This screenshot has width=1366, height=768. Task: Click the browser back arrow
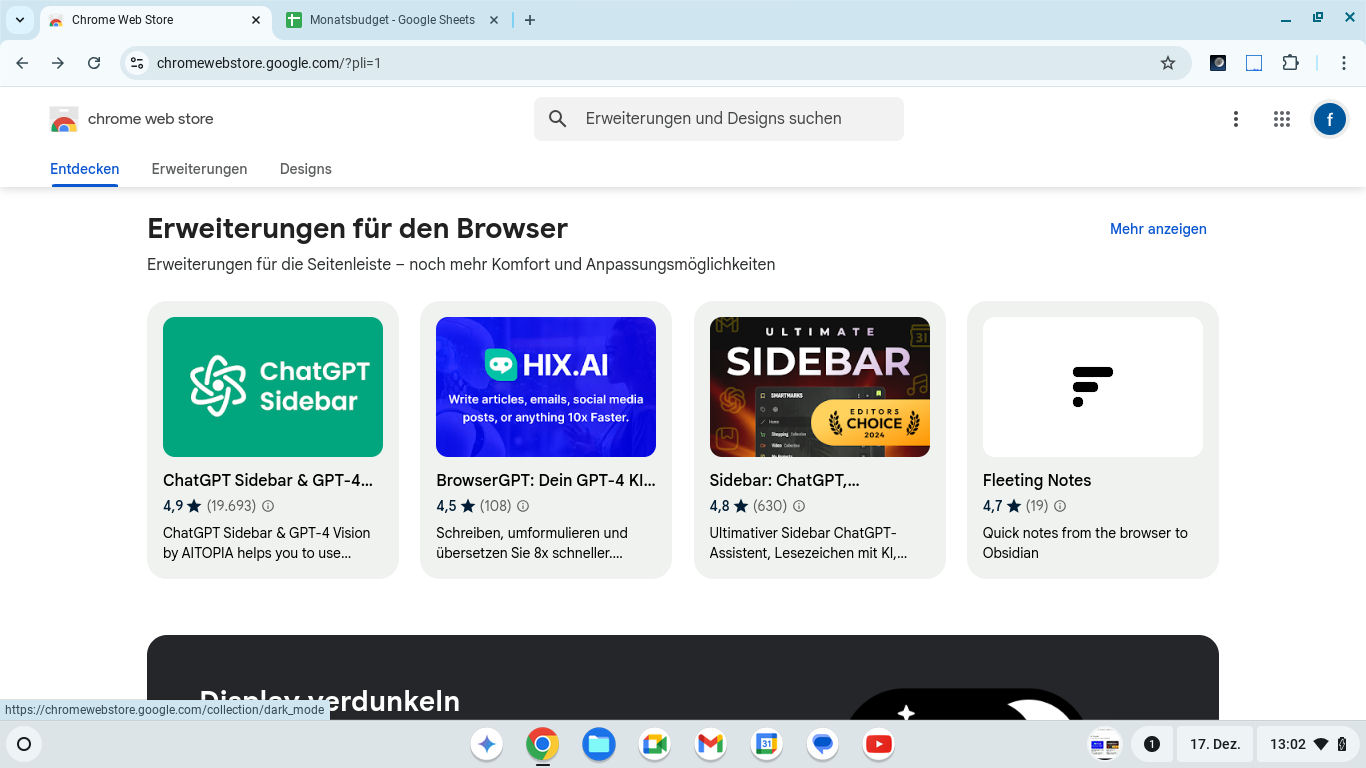[22, 63]
